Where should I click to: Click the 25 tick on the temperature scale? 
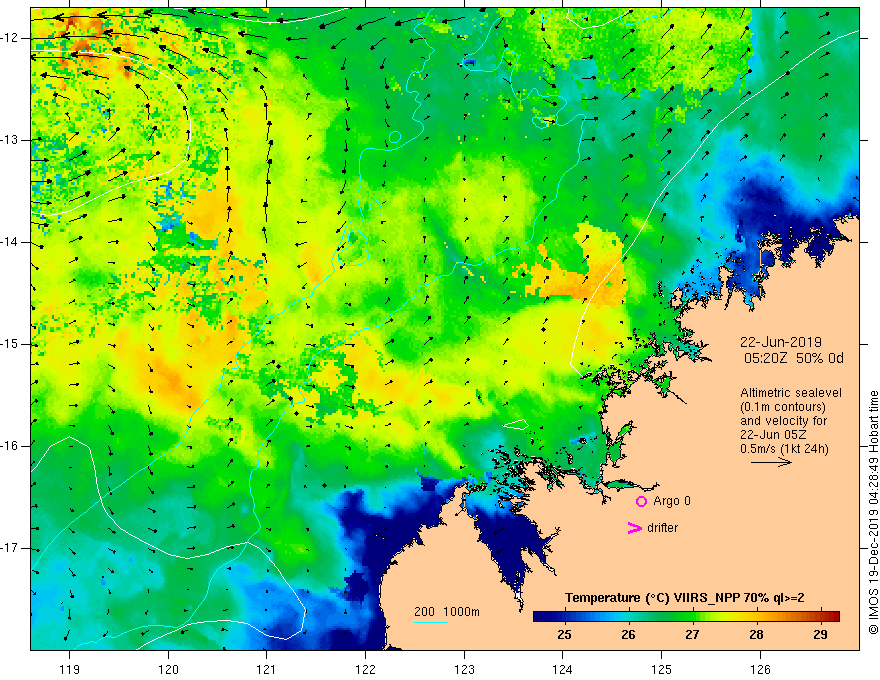tap(565, 635)
